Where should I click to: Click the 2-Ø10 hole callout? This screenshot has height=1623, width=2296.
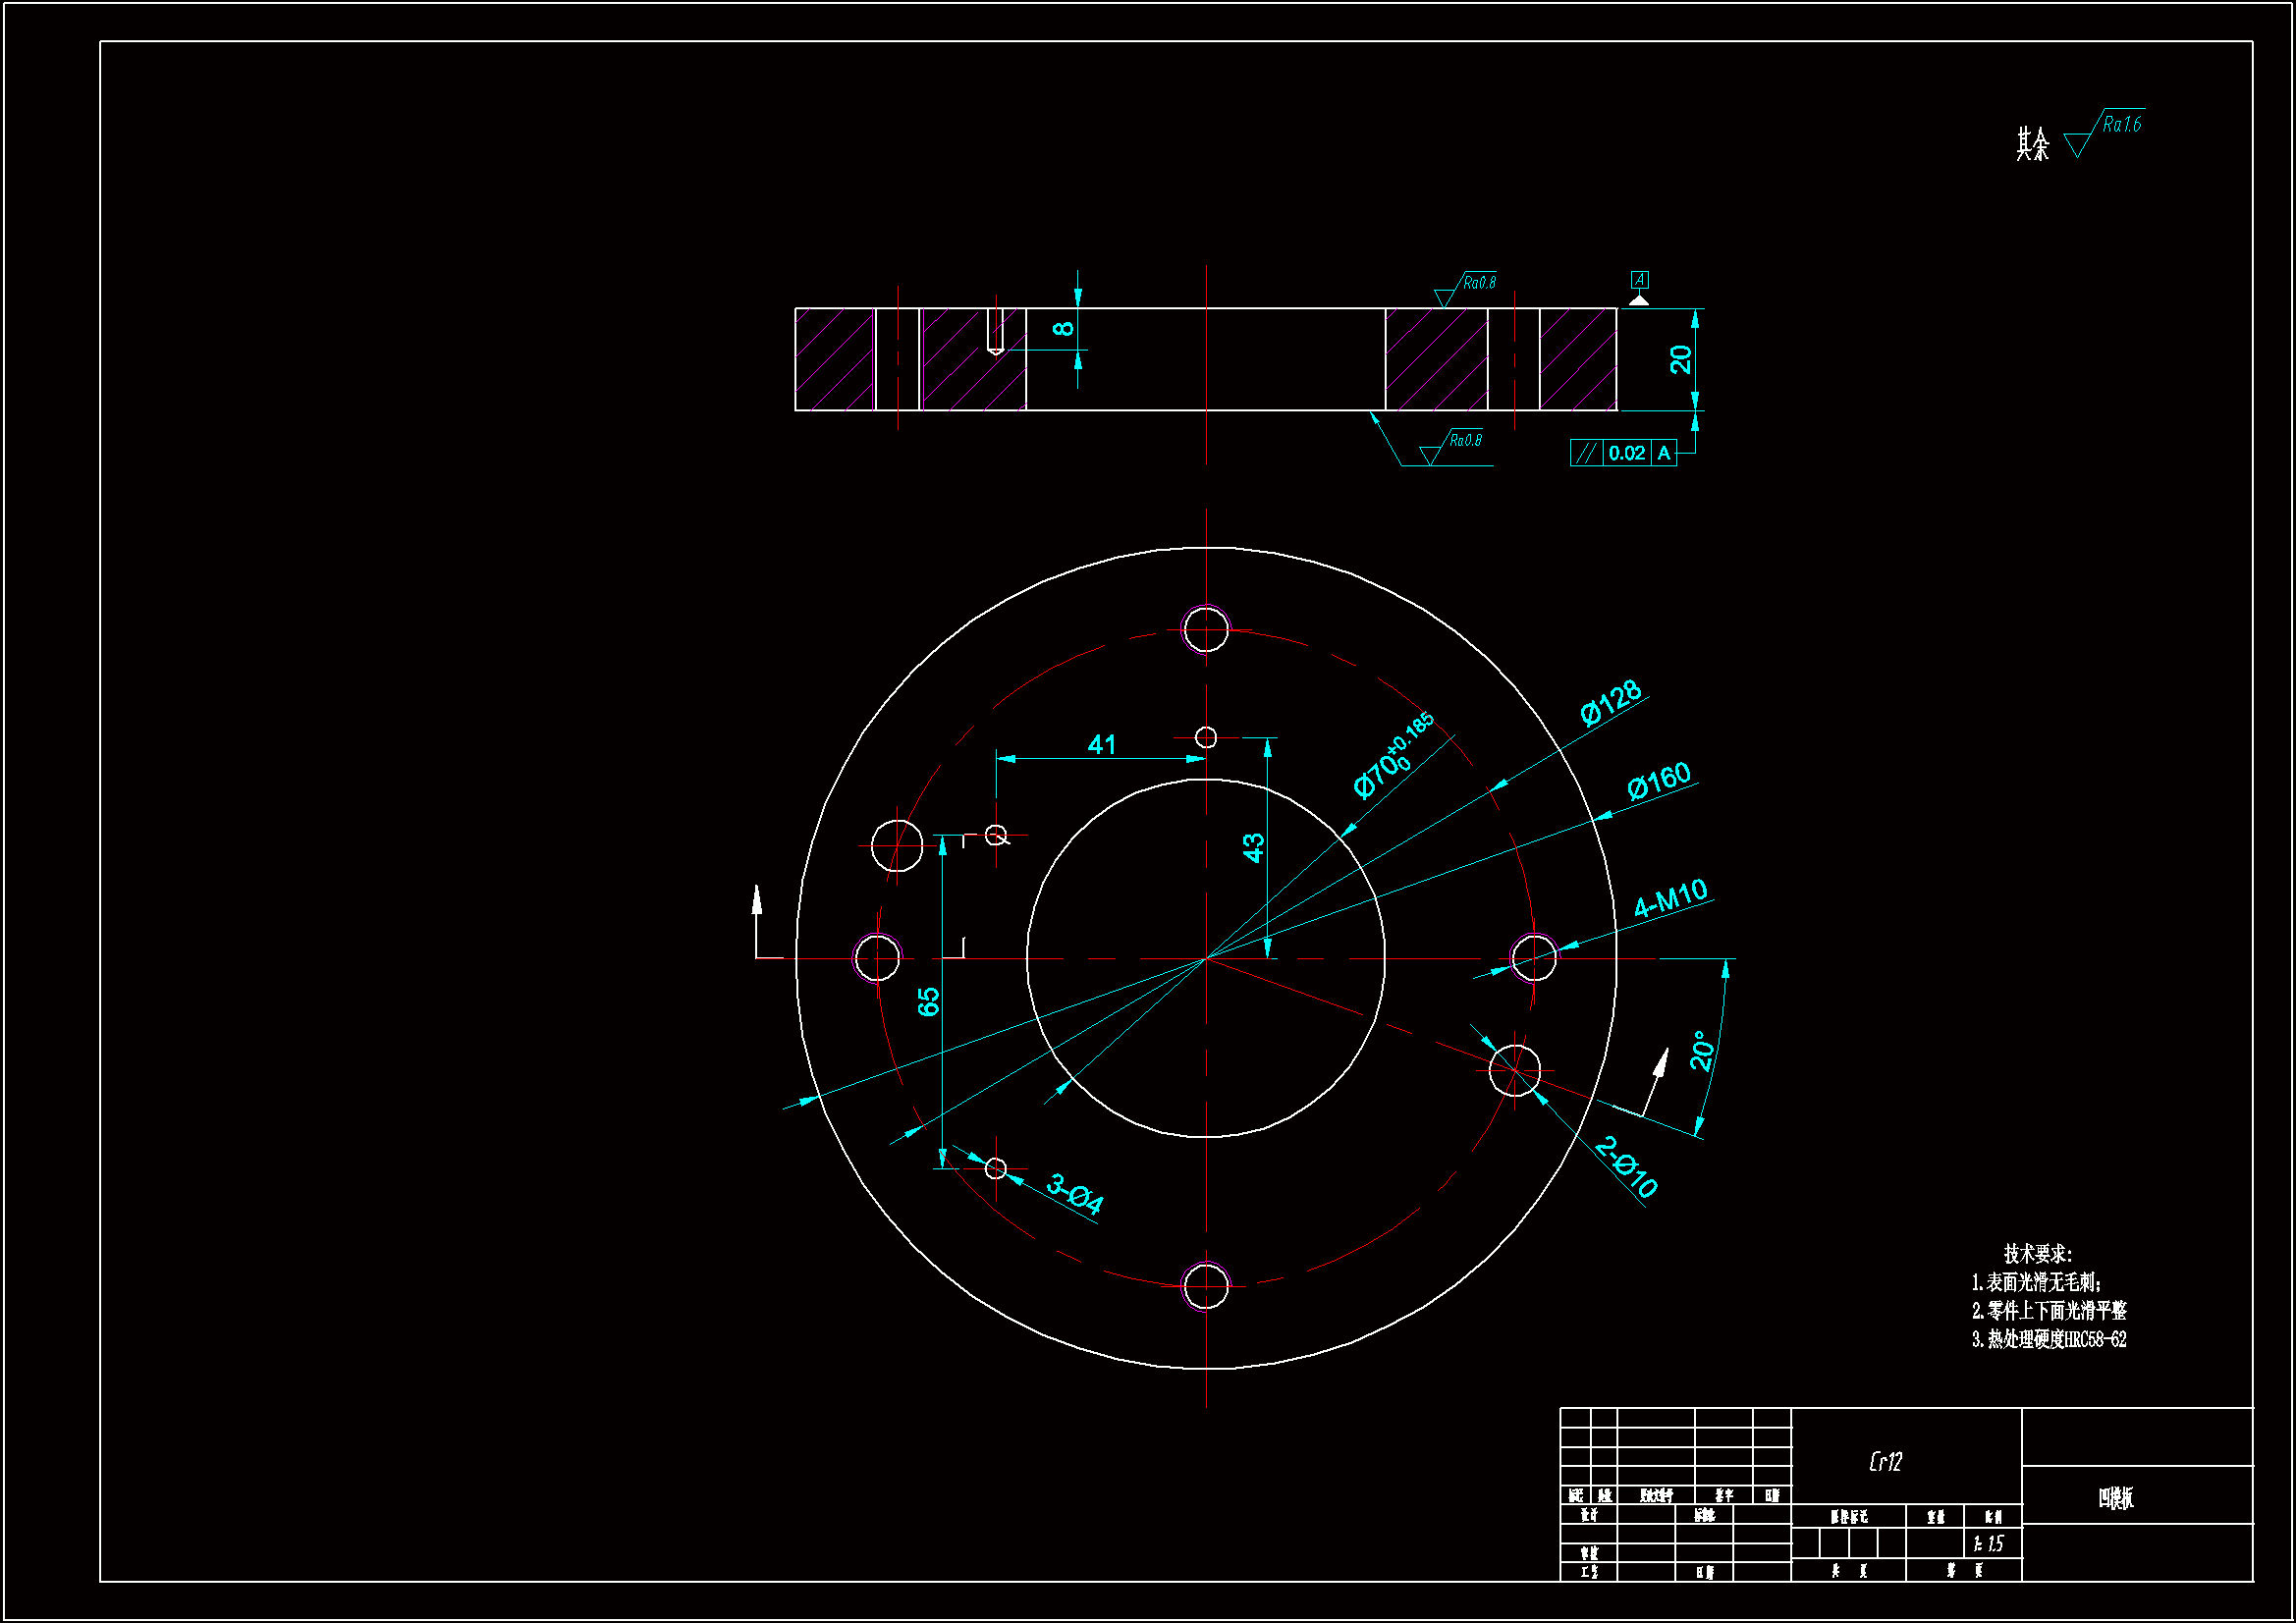(x=1627, y=1166)
